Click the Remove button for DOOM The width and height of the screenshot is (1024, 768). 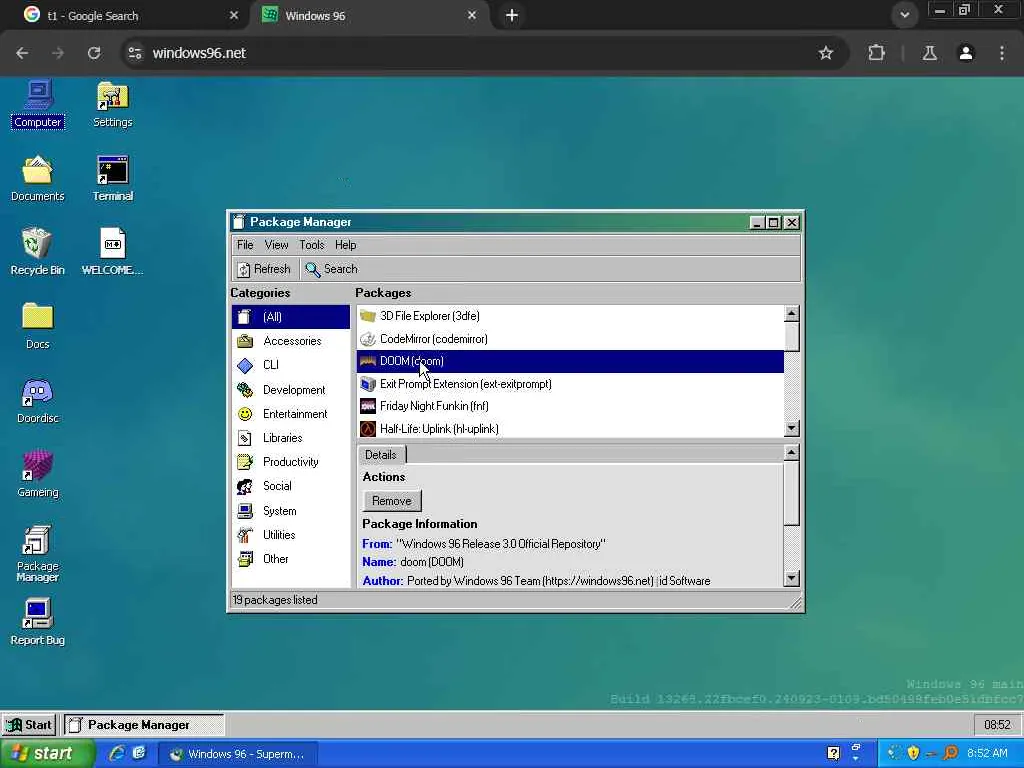click(392, 501)
